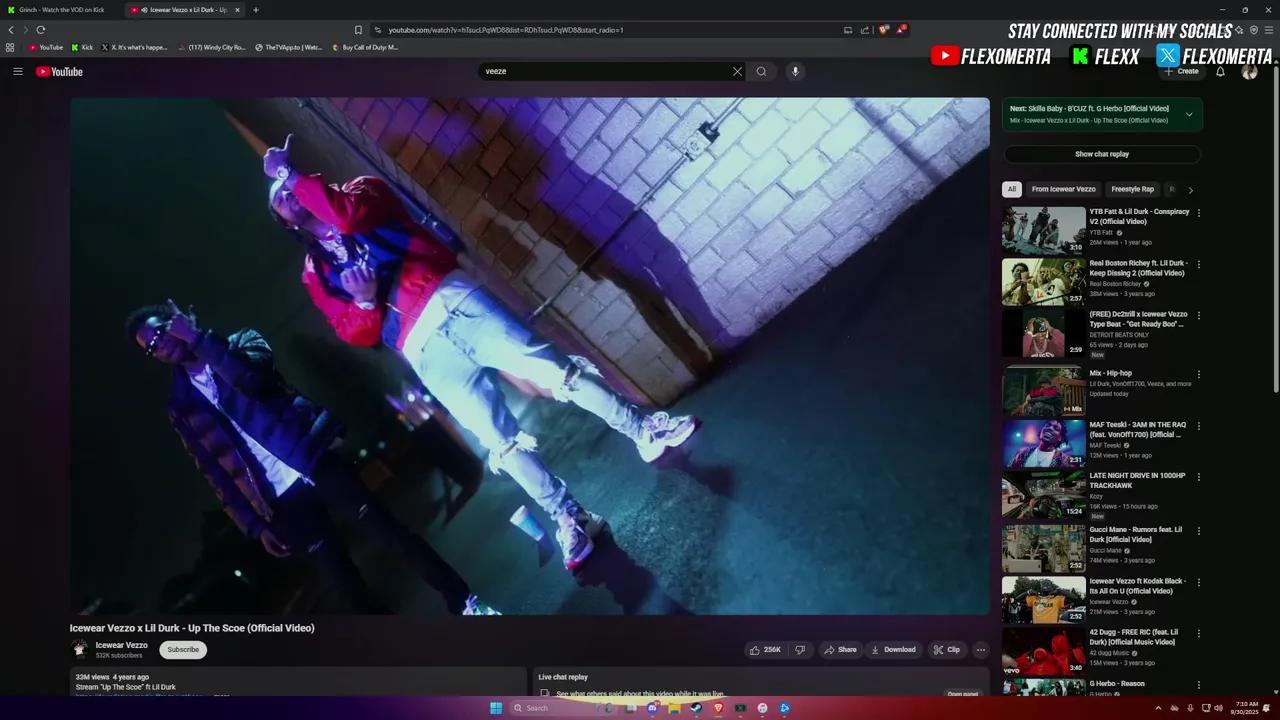Dislike the Up The Scoe video
The image size is (1280, 720).
point(800,650)
